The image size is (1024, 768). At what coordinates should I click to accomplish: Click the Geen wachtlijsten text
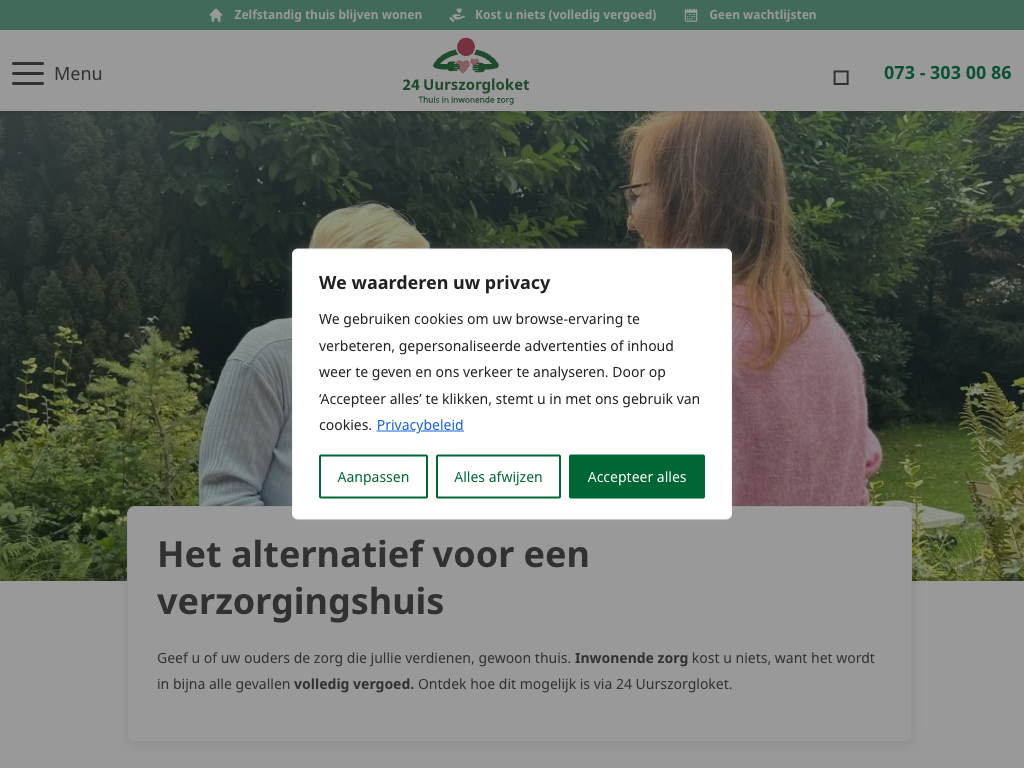coord(763,15)
